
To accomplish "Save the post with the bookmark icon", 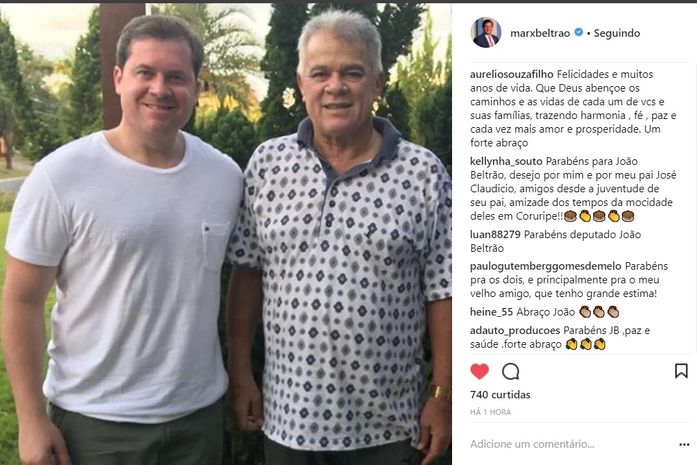I will [681, 371].
